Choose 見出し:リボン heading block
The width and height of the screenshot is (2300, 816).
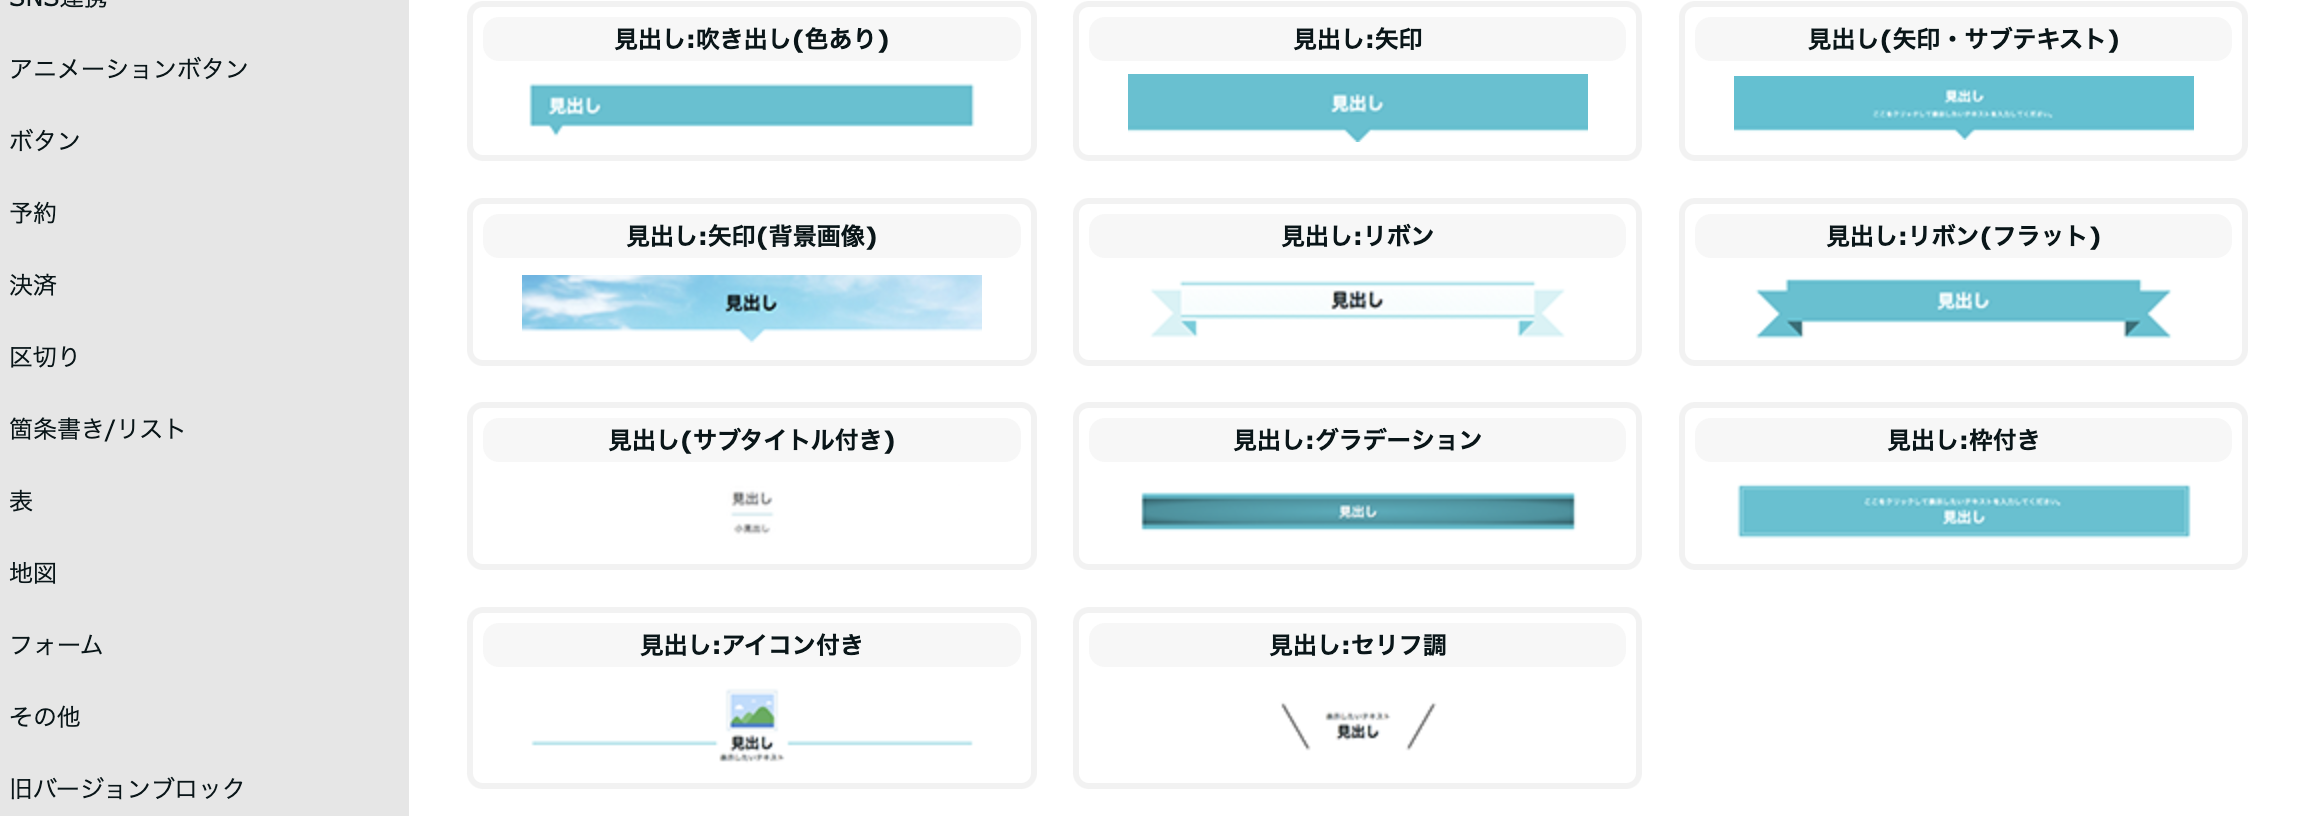point(1357,301)
